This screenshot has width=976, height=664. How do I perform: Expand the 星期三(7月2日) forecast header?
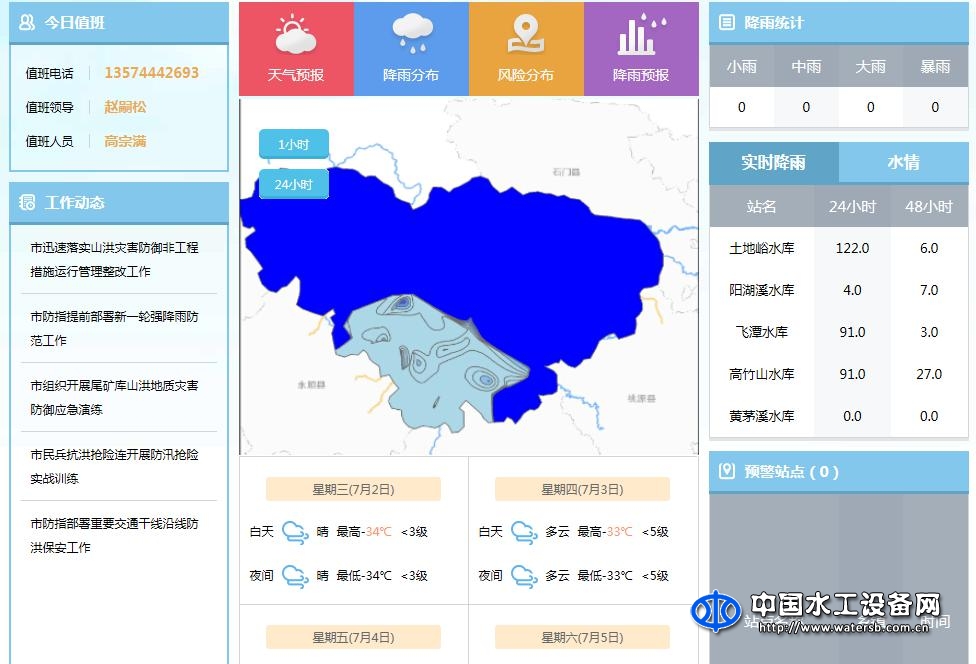(352, 489)
